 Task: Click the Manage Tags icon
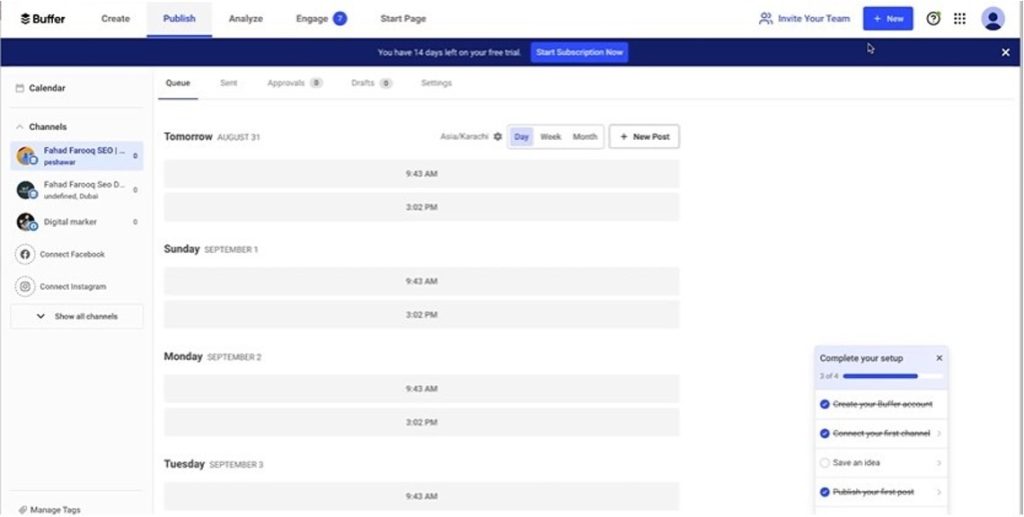click(x=22, y=510)
